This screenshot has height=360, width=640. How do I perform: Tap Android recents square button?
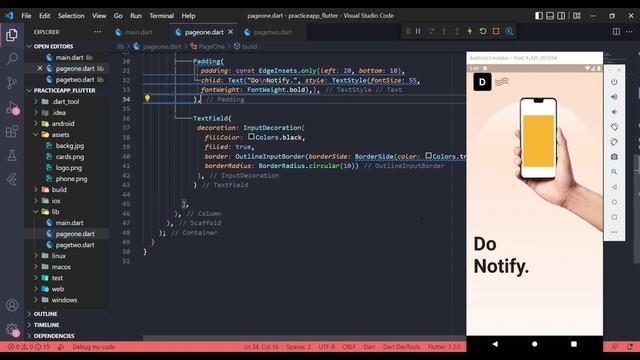[x=574, y=344]
